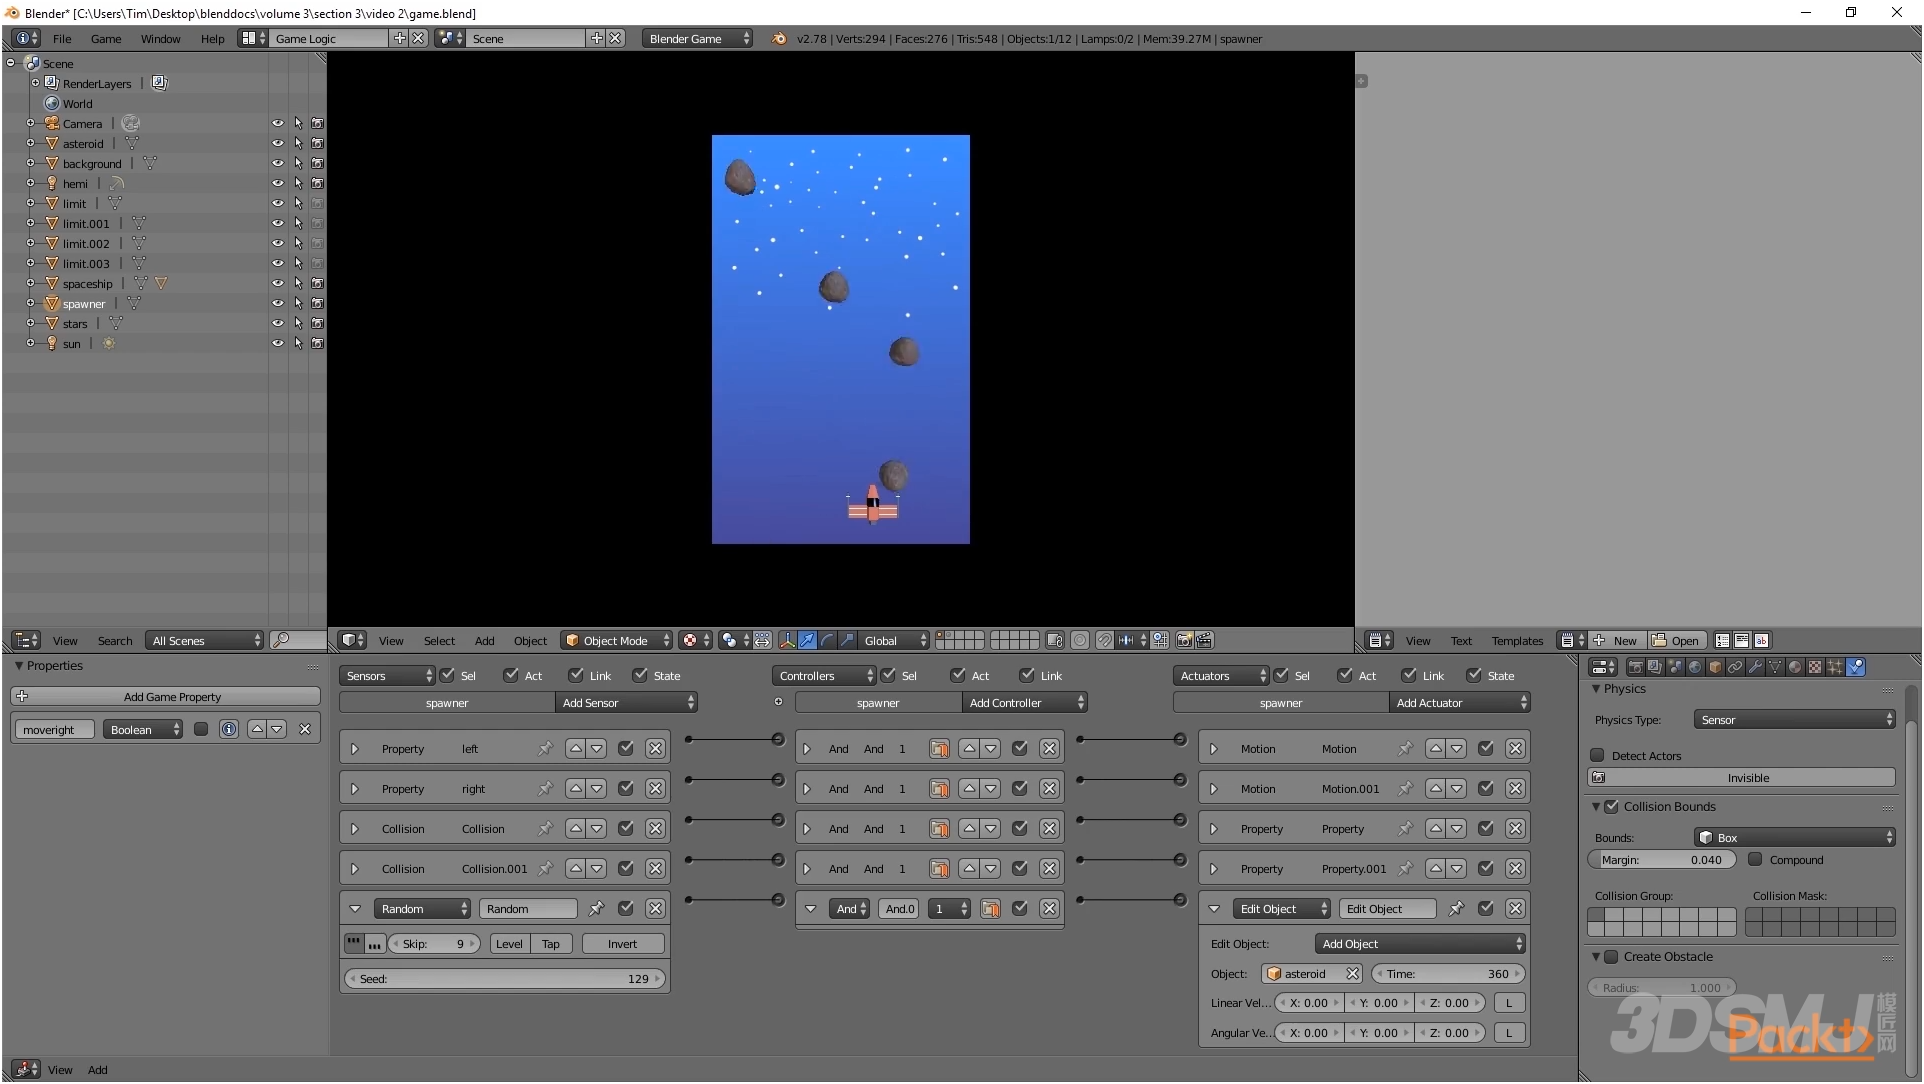Viewport: 1924px width, 1084px height.
Task: Toggle visibility of the sun lamp
Action: (277, 344)
